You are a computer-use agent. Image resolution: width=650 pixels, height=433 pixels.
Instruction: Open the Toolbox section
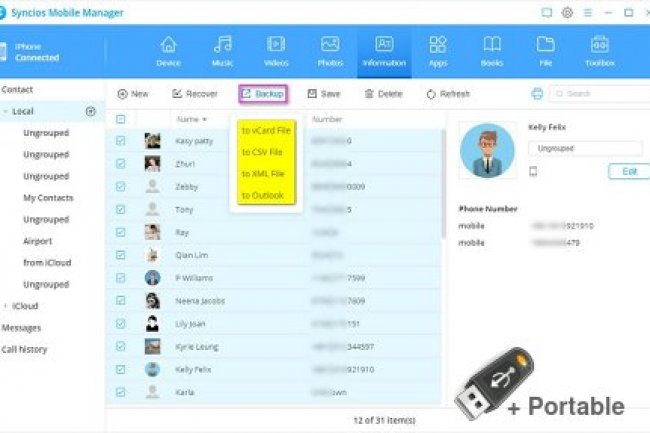[x=599, y=50]
